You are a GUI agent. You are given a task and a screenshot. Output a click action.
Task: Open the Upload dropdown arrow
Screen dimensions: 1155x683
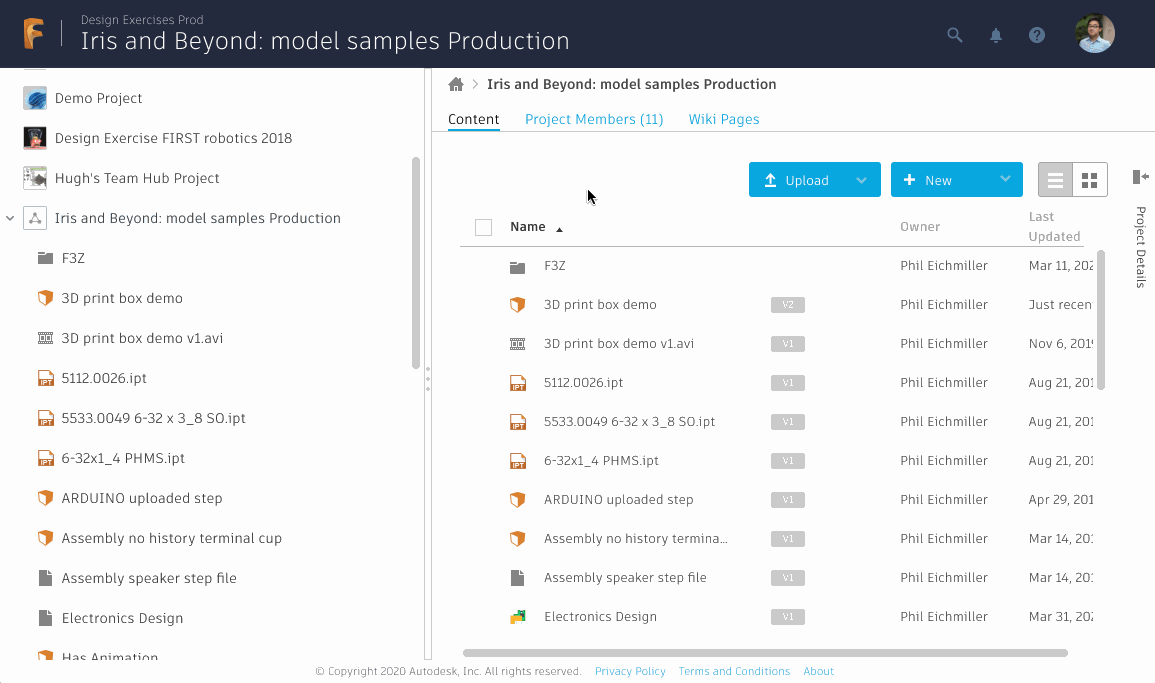pyautogui.click(x=861, y=180)
